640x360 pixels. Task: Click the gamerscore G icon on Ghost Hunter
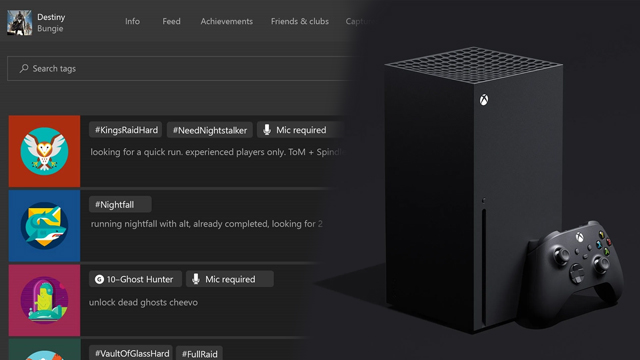99,279
